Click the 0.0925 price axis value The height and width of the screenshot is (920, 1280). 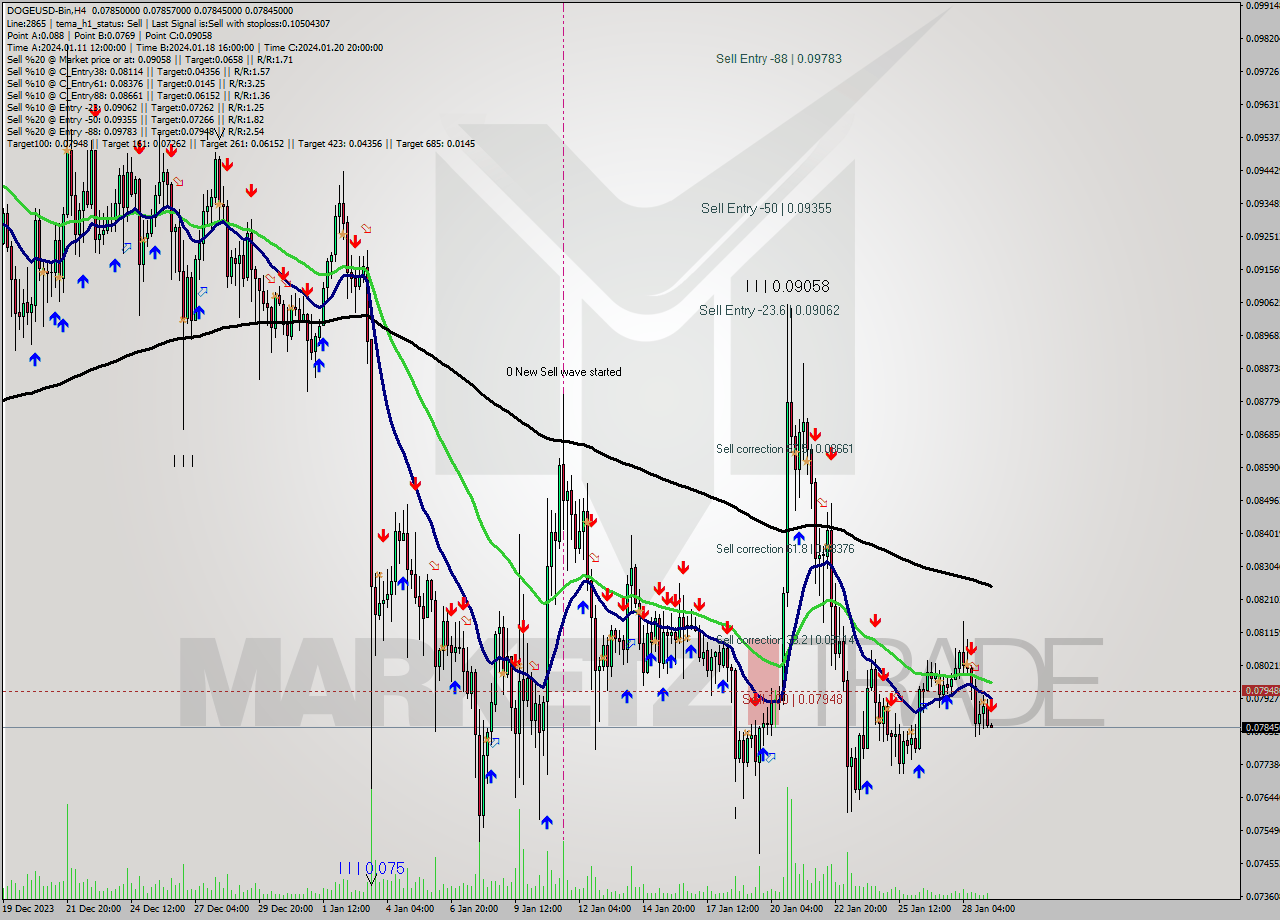(1262, 236)
